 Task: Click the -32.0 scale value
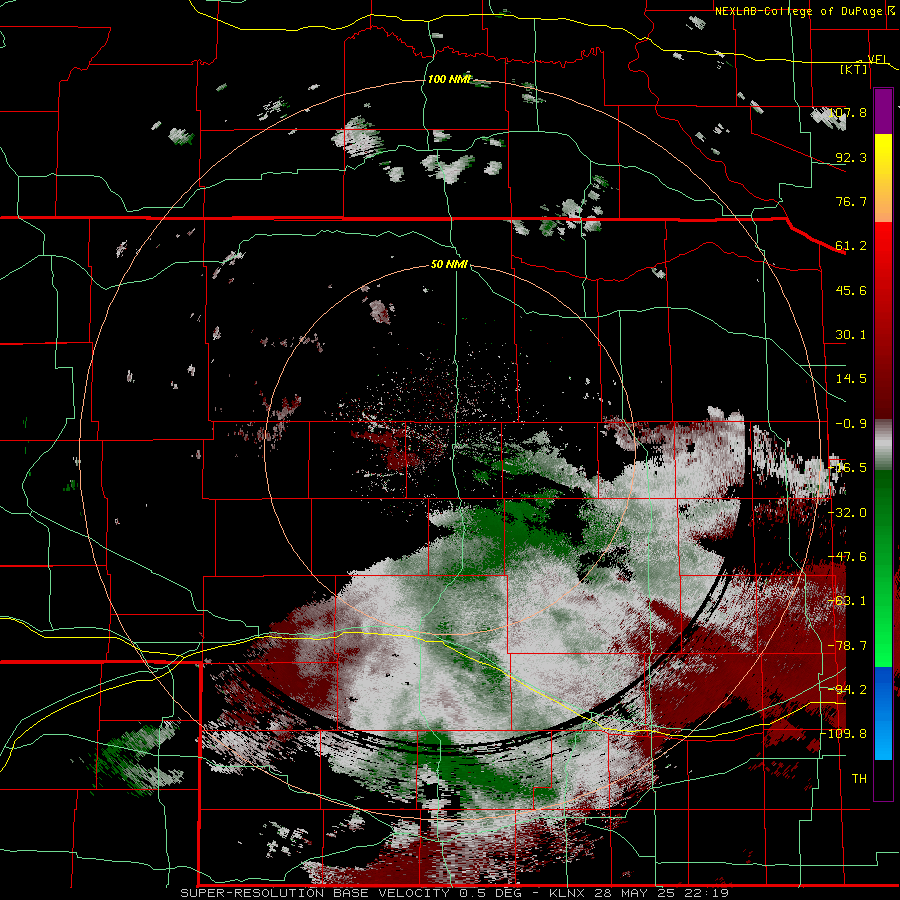[848, 513]
